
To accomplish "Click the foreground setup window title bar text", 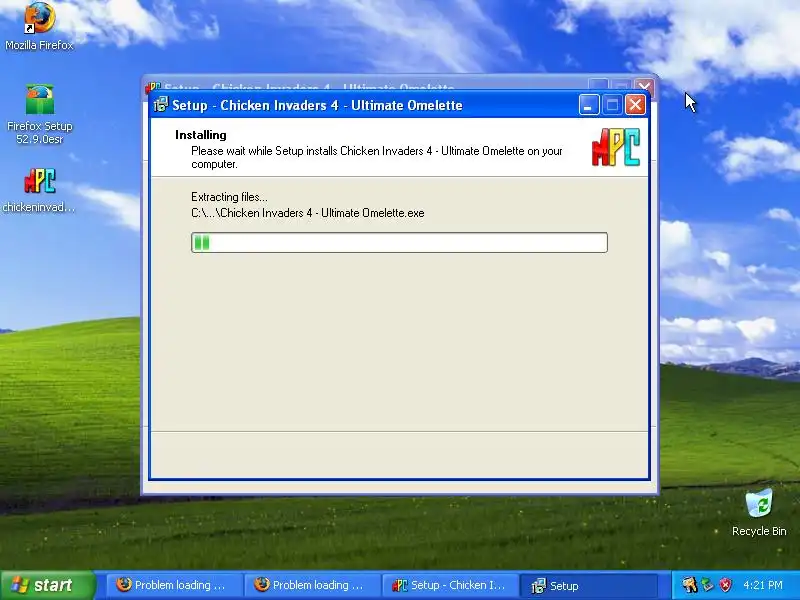I will coord(317,105).
